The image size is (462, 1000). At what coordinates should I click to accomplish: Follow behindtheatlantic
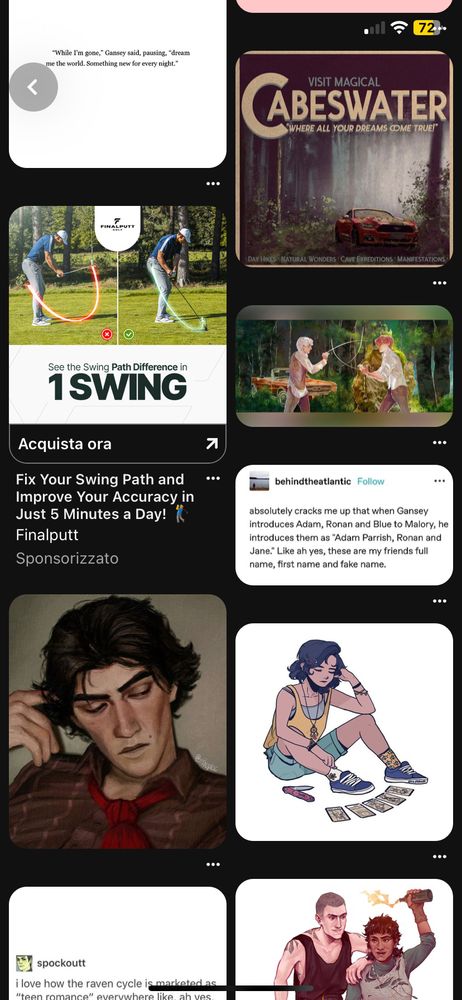click(371, 482)
